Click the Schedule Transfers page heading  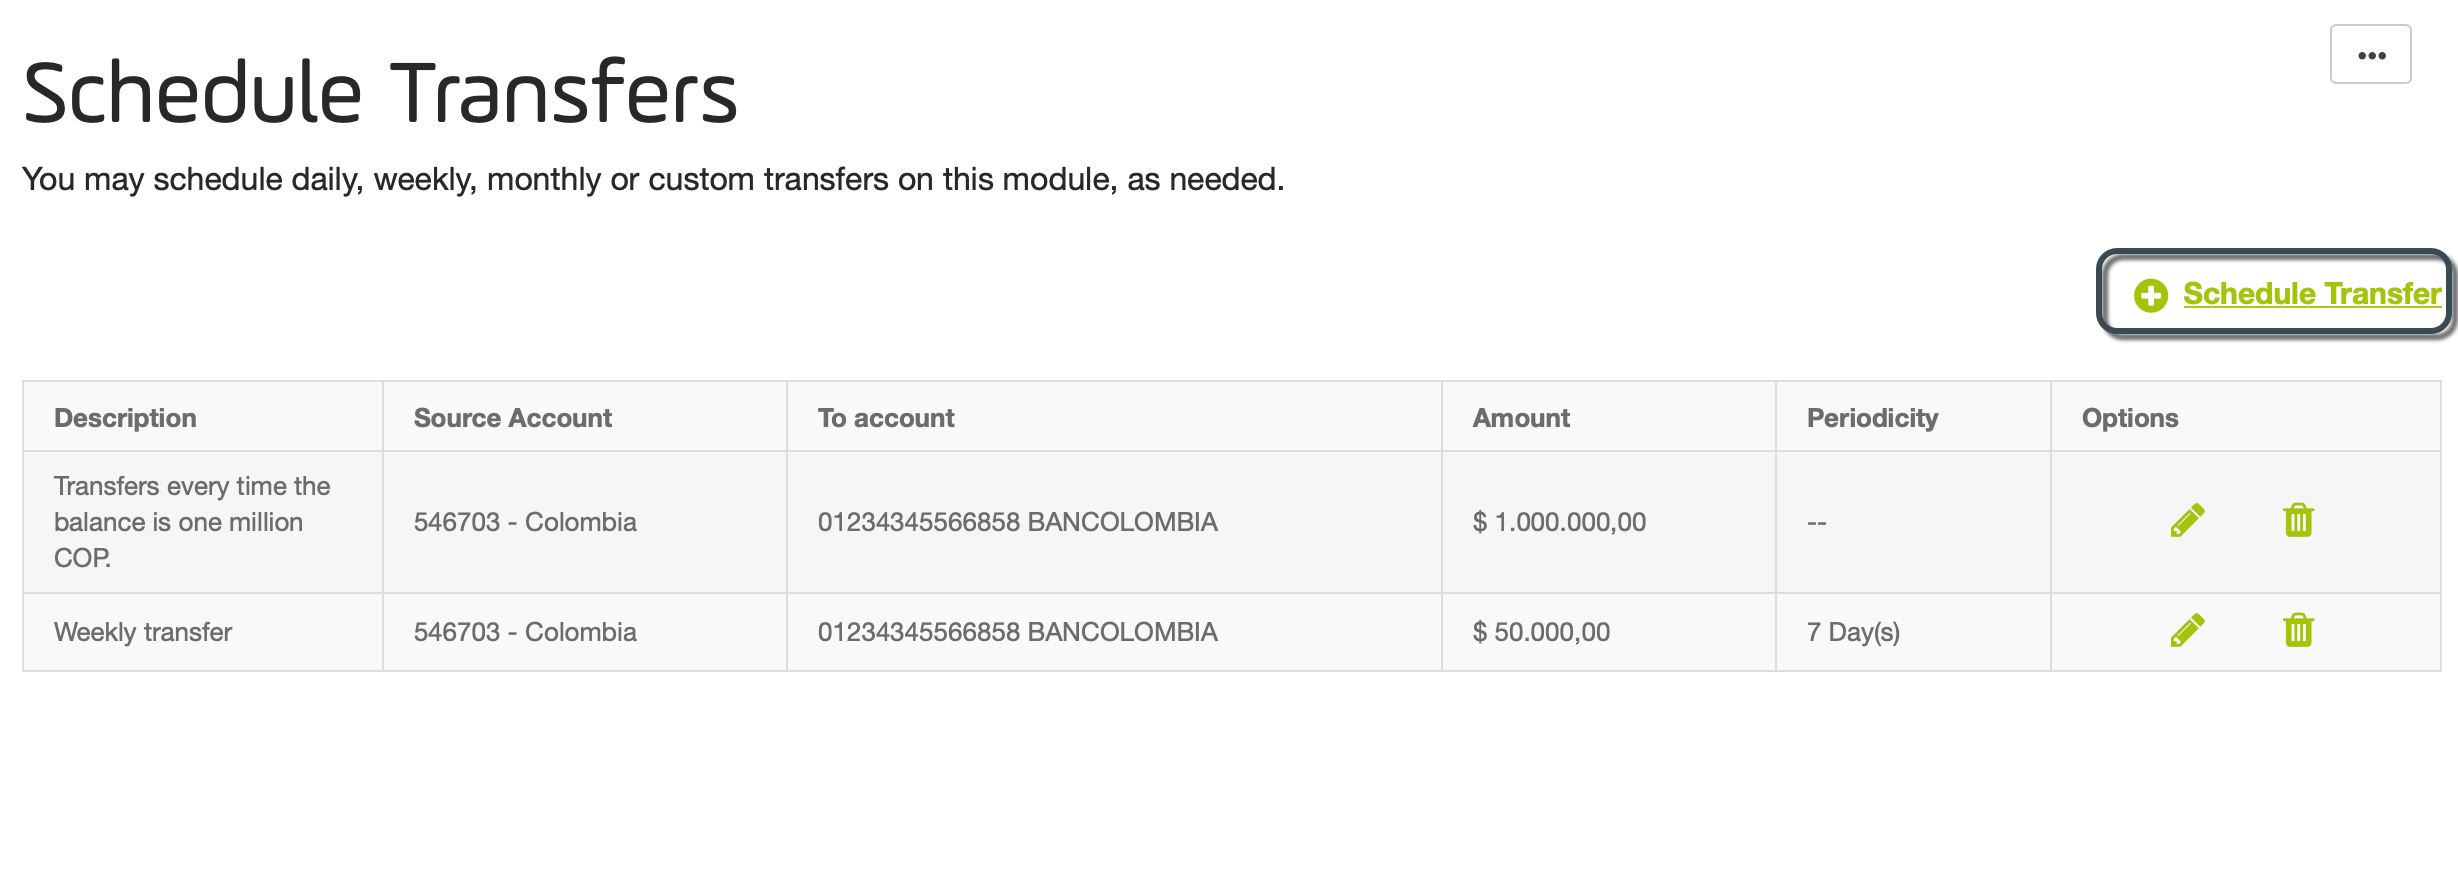click(380, 92)
